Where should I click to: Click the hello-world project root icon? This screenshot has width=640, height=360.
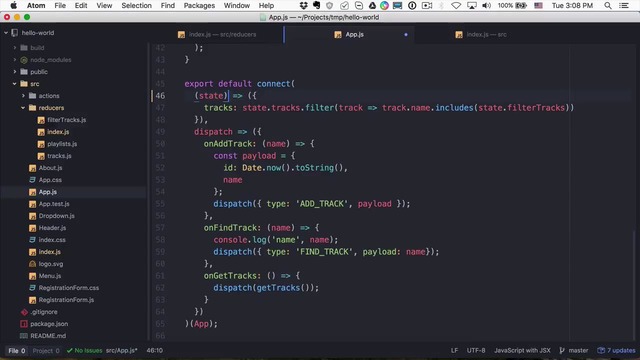tap(15, 33)
